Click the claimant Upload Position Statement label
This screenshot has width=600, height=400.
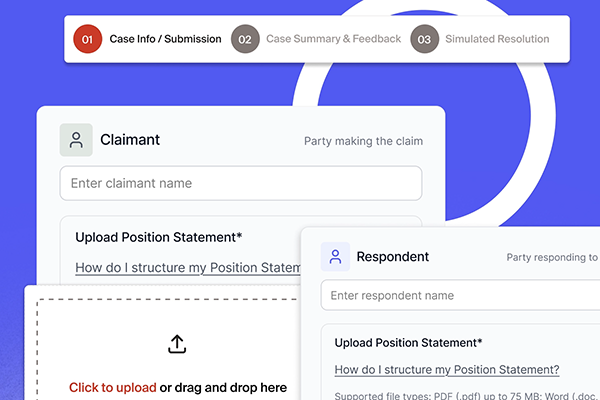[x=158, y=237]
